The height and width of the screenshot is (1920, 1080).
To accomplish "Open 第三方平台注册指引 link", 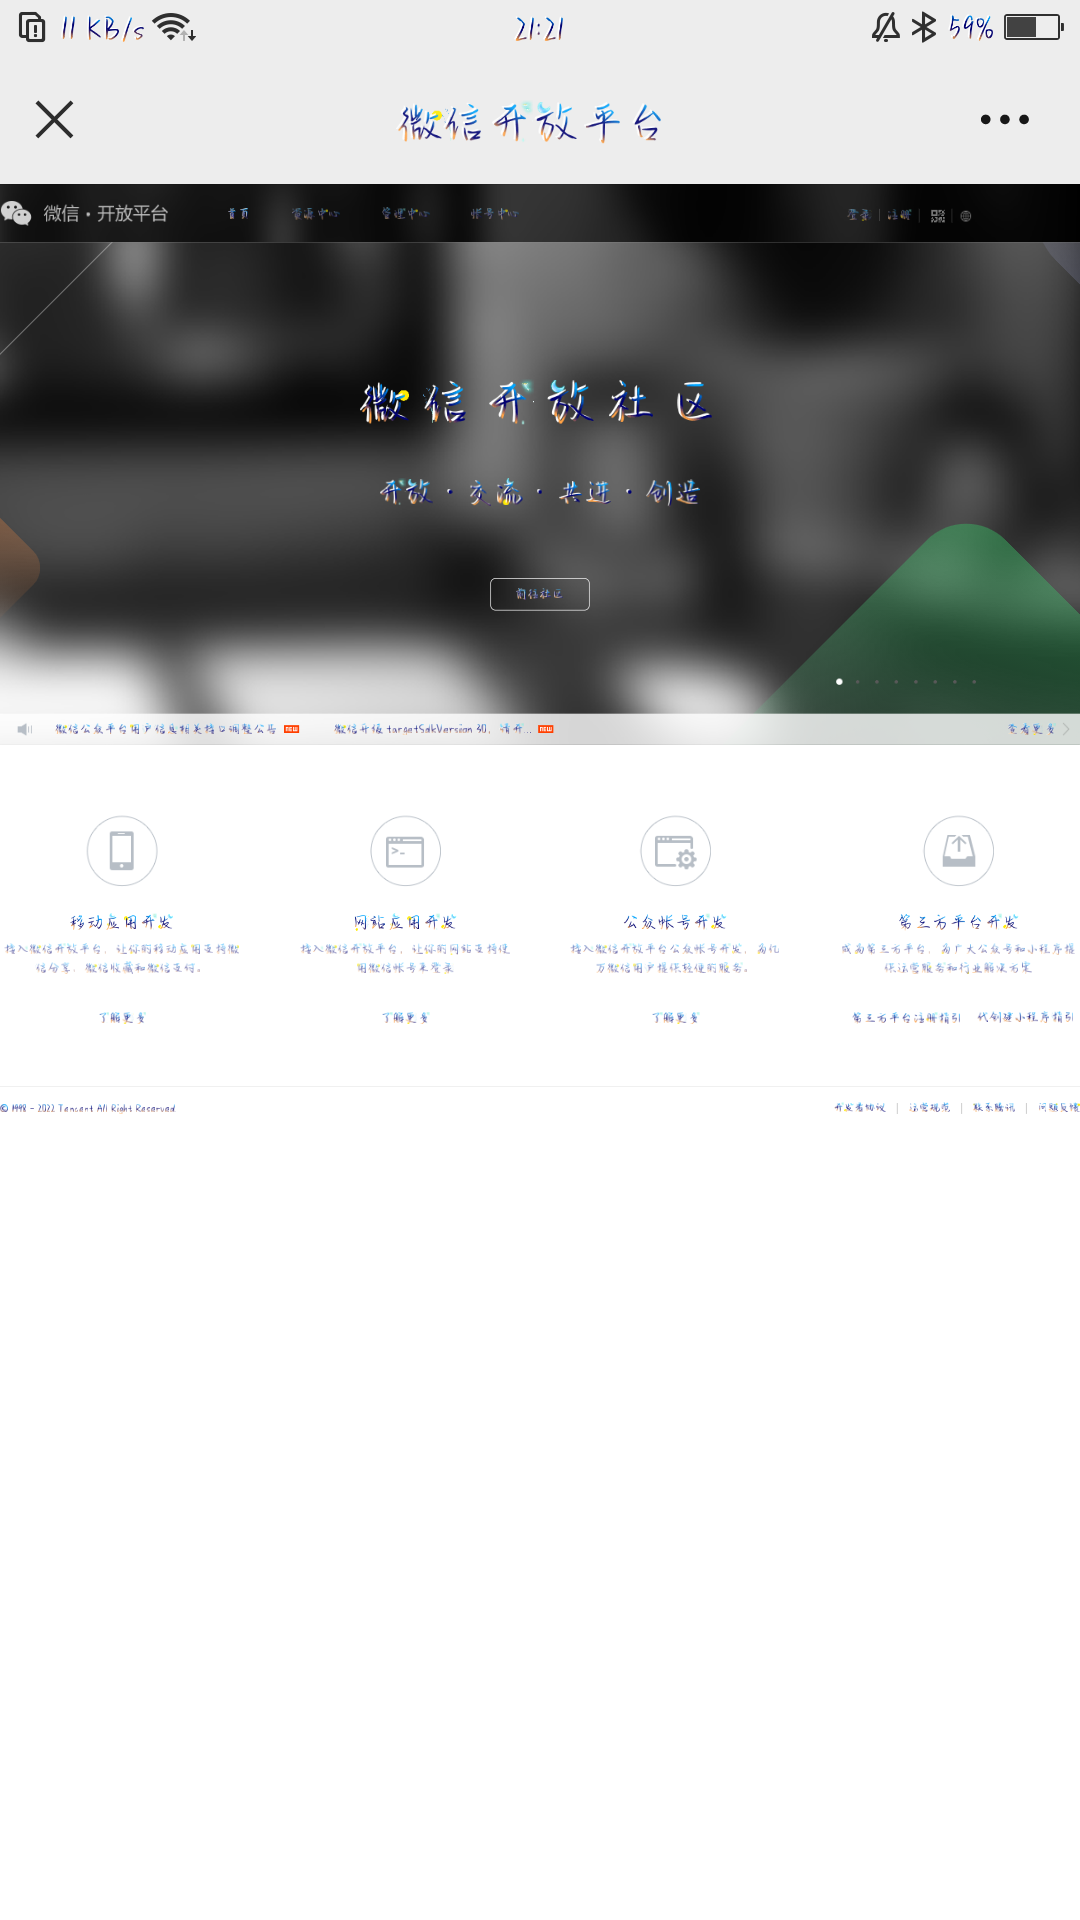I will 907,1017.
